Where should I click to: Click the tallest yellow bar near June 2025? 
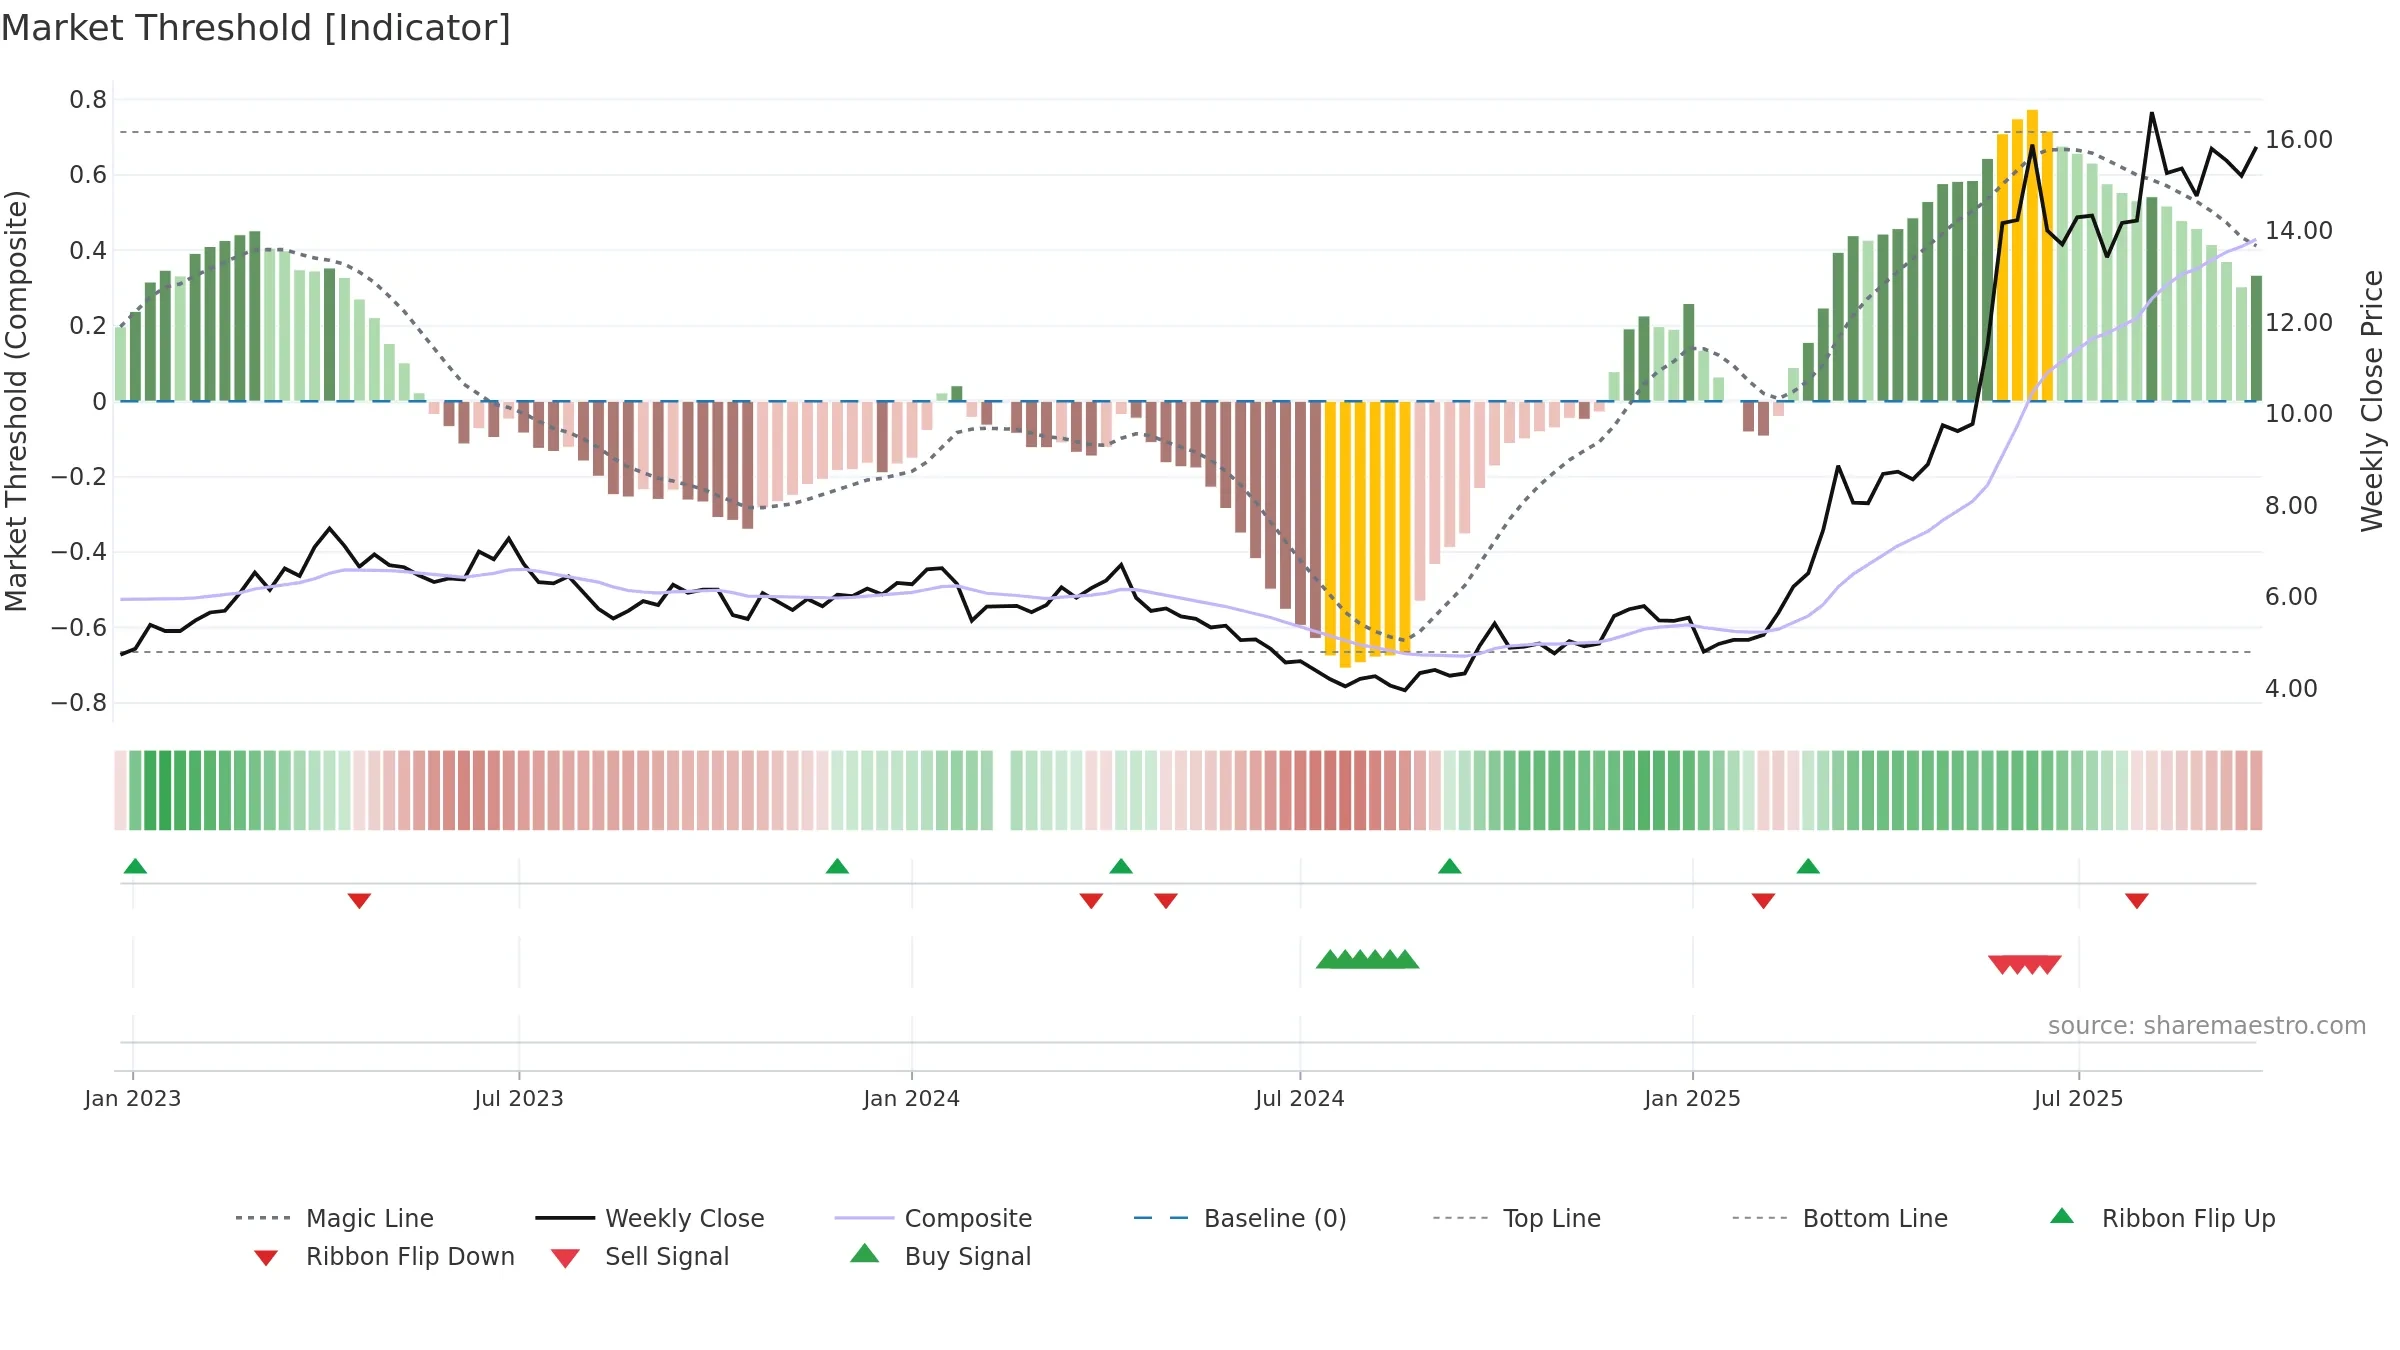click(2032, 255)
